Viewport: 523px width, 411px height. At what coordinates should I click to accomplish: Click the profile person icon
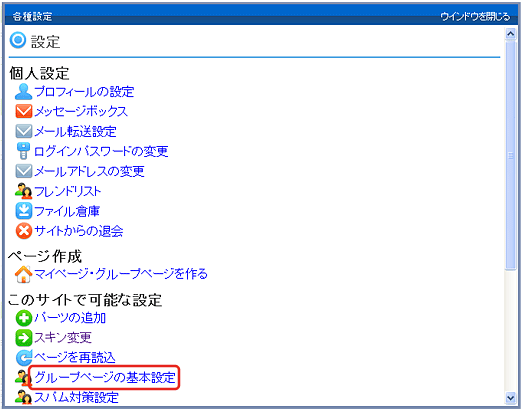coord(23,92)
